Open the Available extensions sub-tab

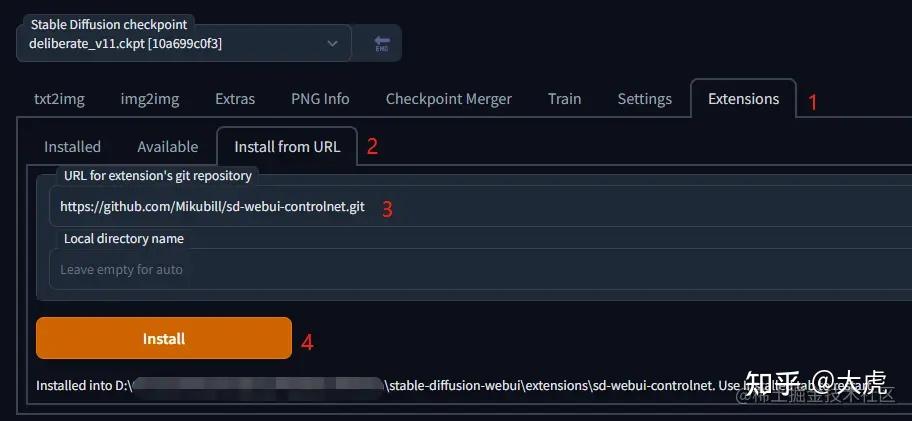167,147
